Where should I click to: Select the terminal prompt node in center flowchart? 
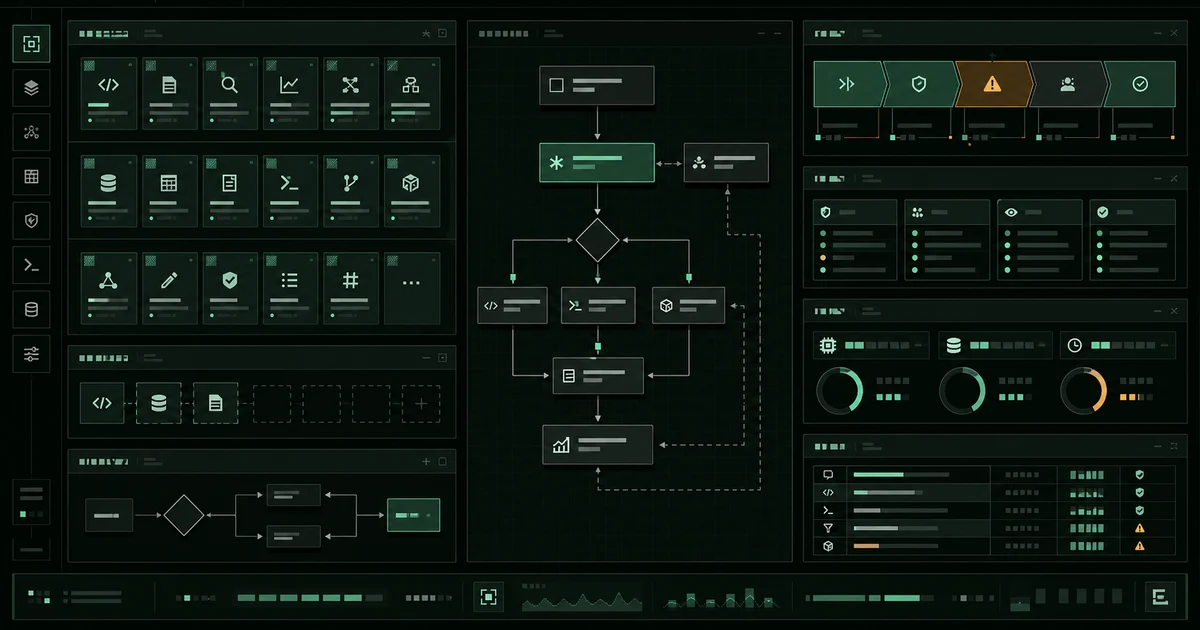tap(598, 305)
